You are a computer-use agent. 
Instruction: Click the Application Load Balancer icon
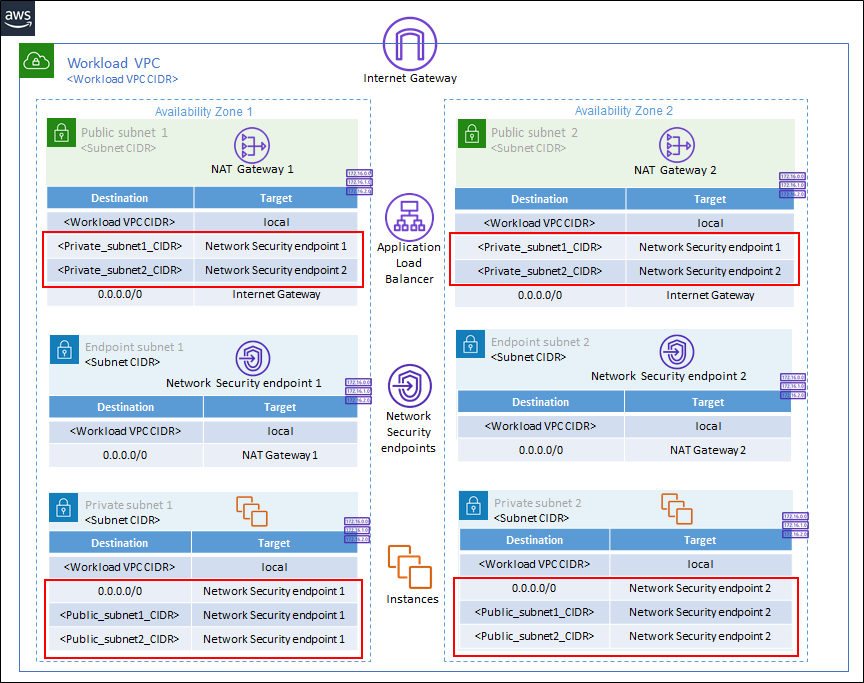pyautogui.click(x=410, y=216)
